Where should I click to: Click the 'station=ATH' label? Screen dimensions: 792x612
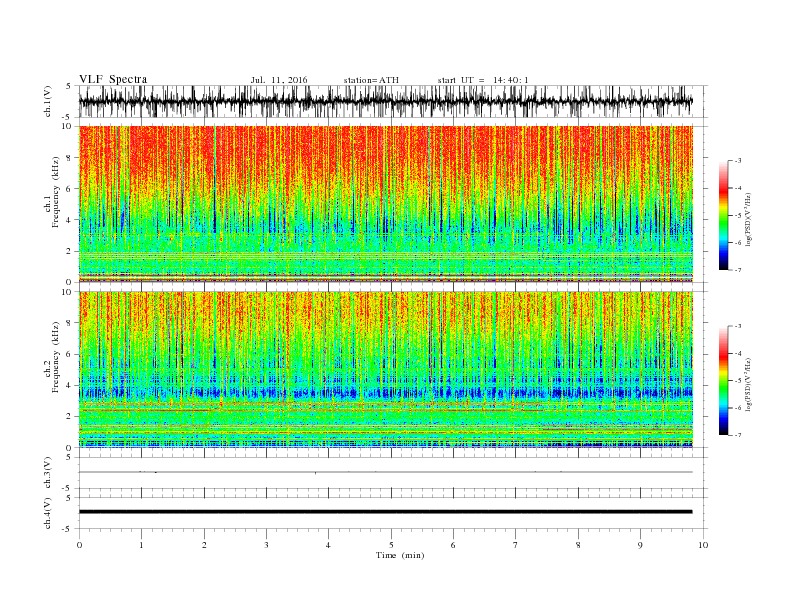371,80
